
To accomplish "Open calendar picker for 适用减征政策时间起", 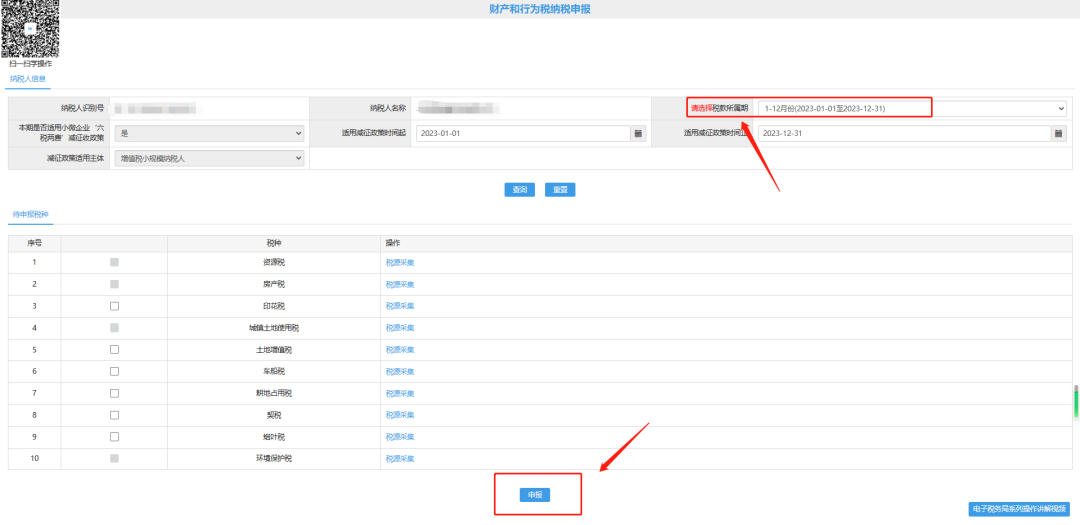I will click(x=638, y=133).
